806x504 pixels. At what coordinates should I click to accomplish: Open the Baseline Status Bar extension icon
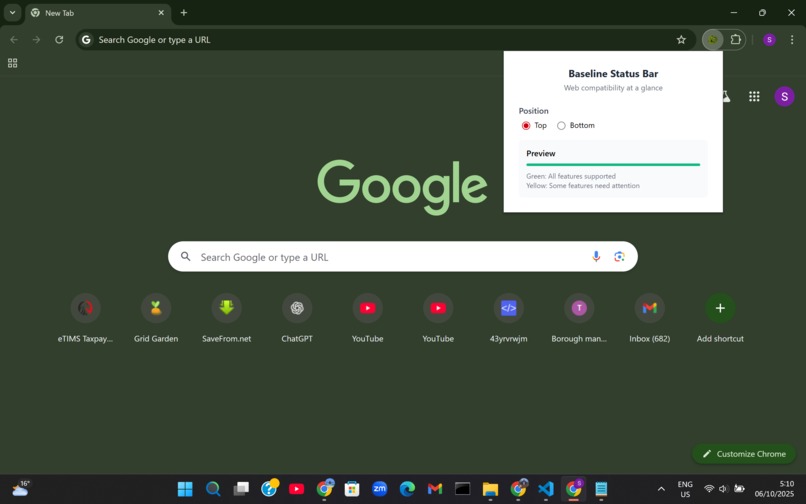[x=712, y=40]
